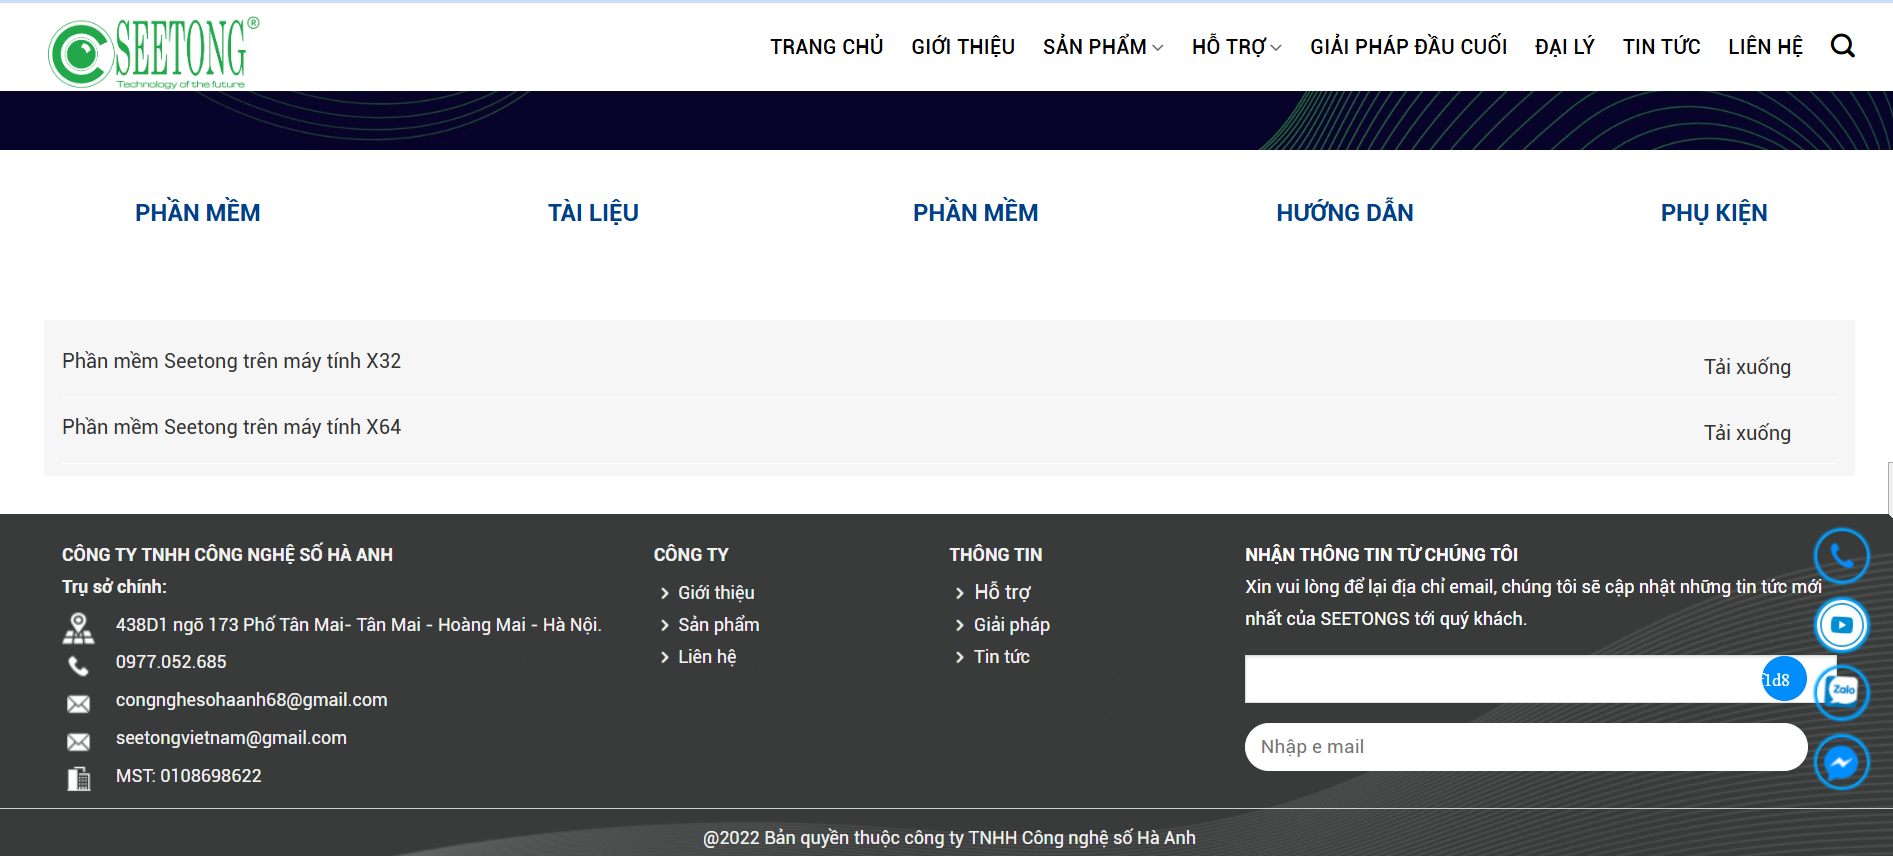The height and width of the screenshot is (856, 1893).
Task: Select the first PHẦN MỀM tab
Action: coord(198,213)
